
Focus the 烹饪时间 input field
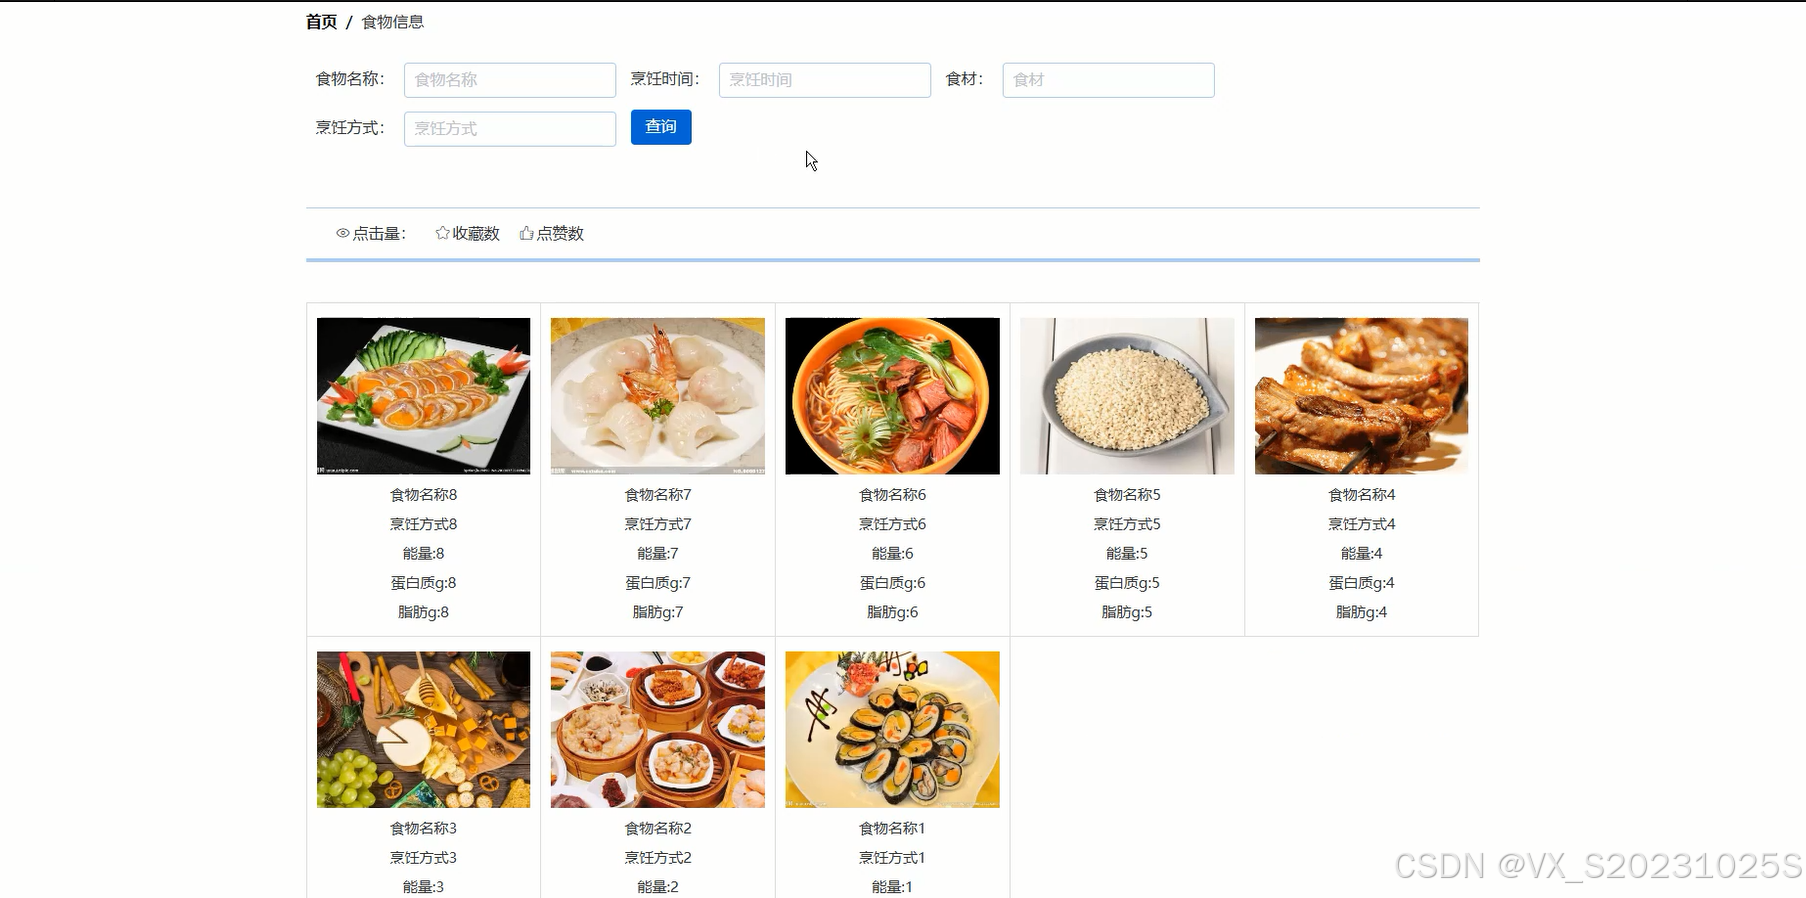click(825, 80)
